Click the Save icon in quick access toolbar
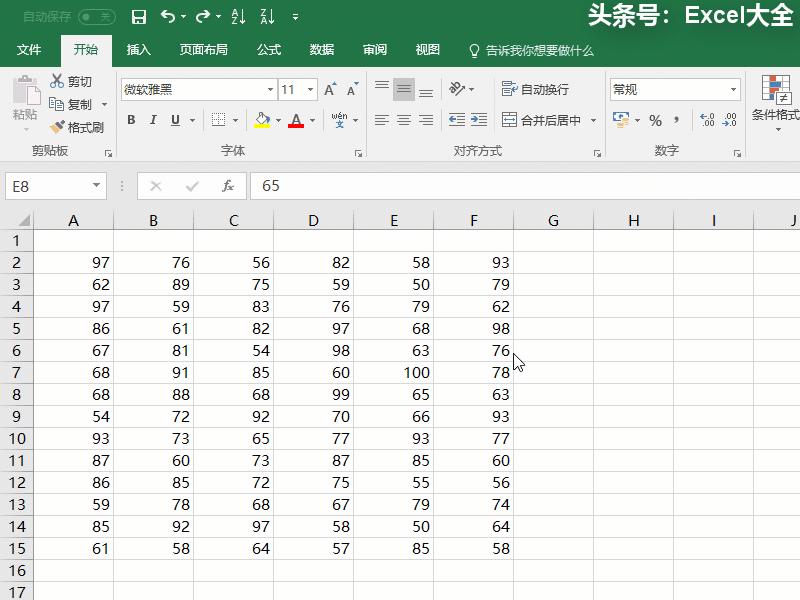 [139, 17]
